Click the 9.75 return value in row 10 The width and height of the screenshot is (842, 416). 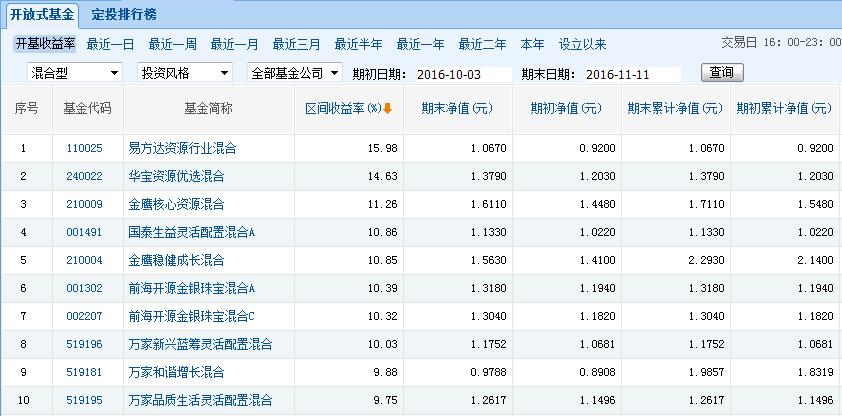click(x=387, y=400)
